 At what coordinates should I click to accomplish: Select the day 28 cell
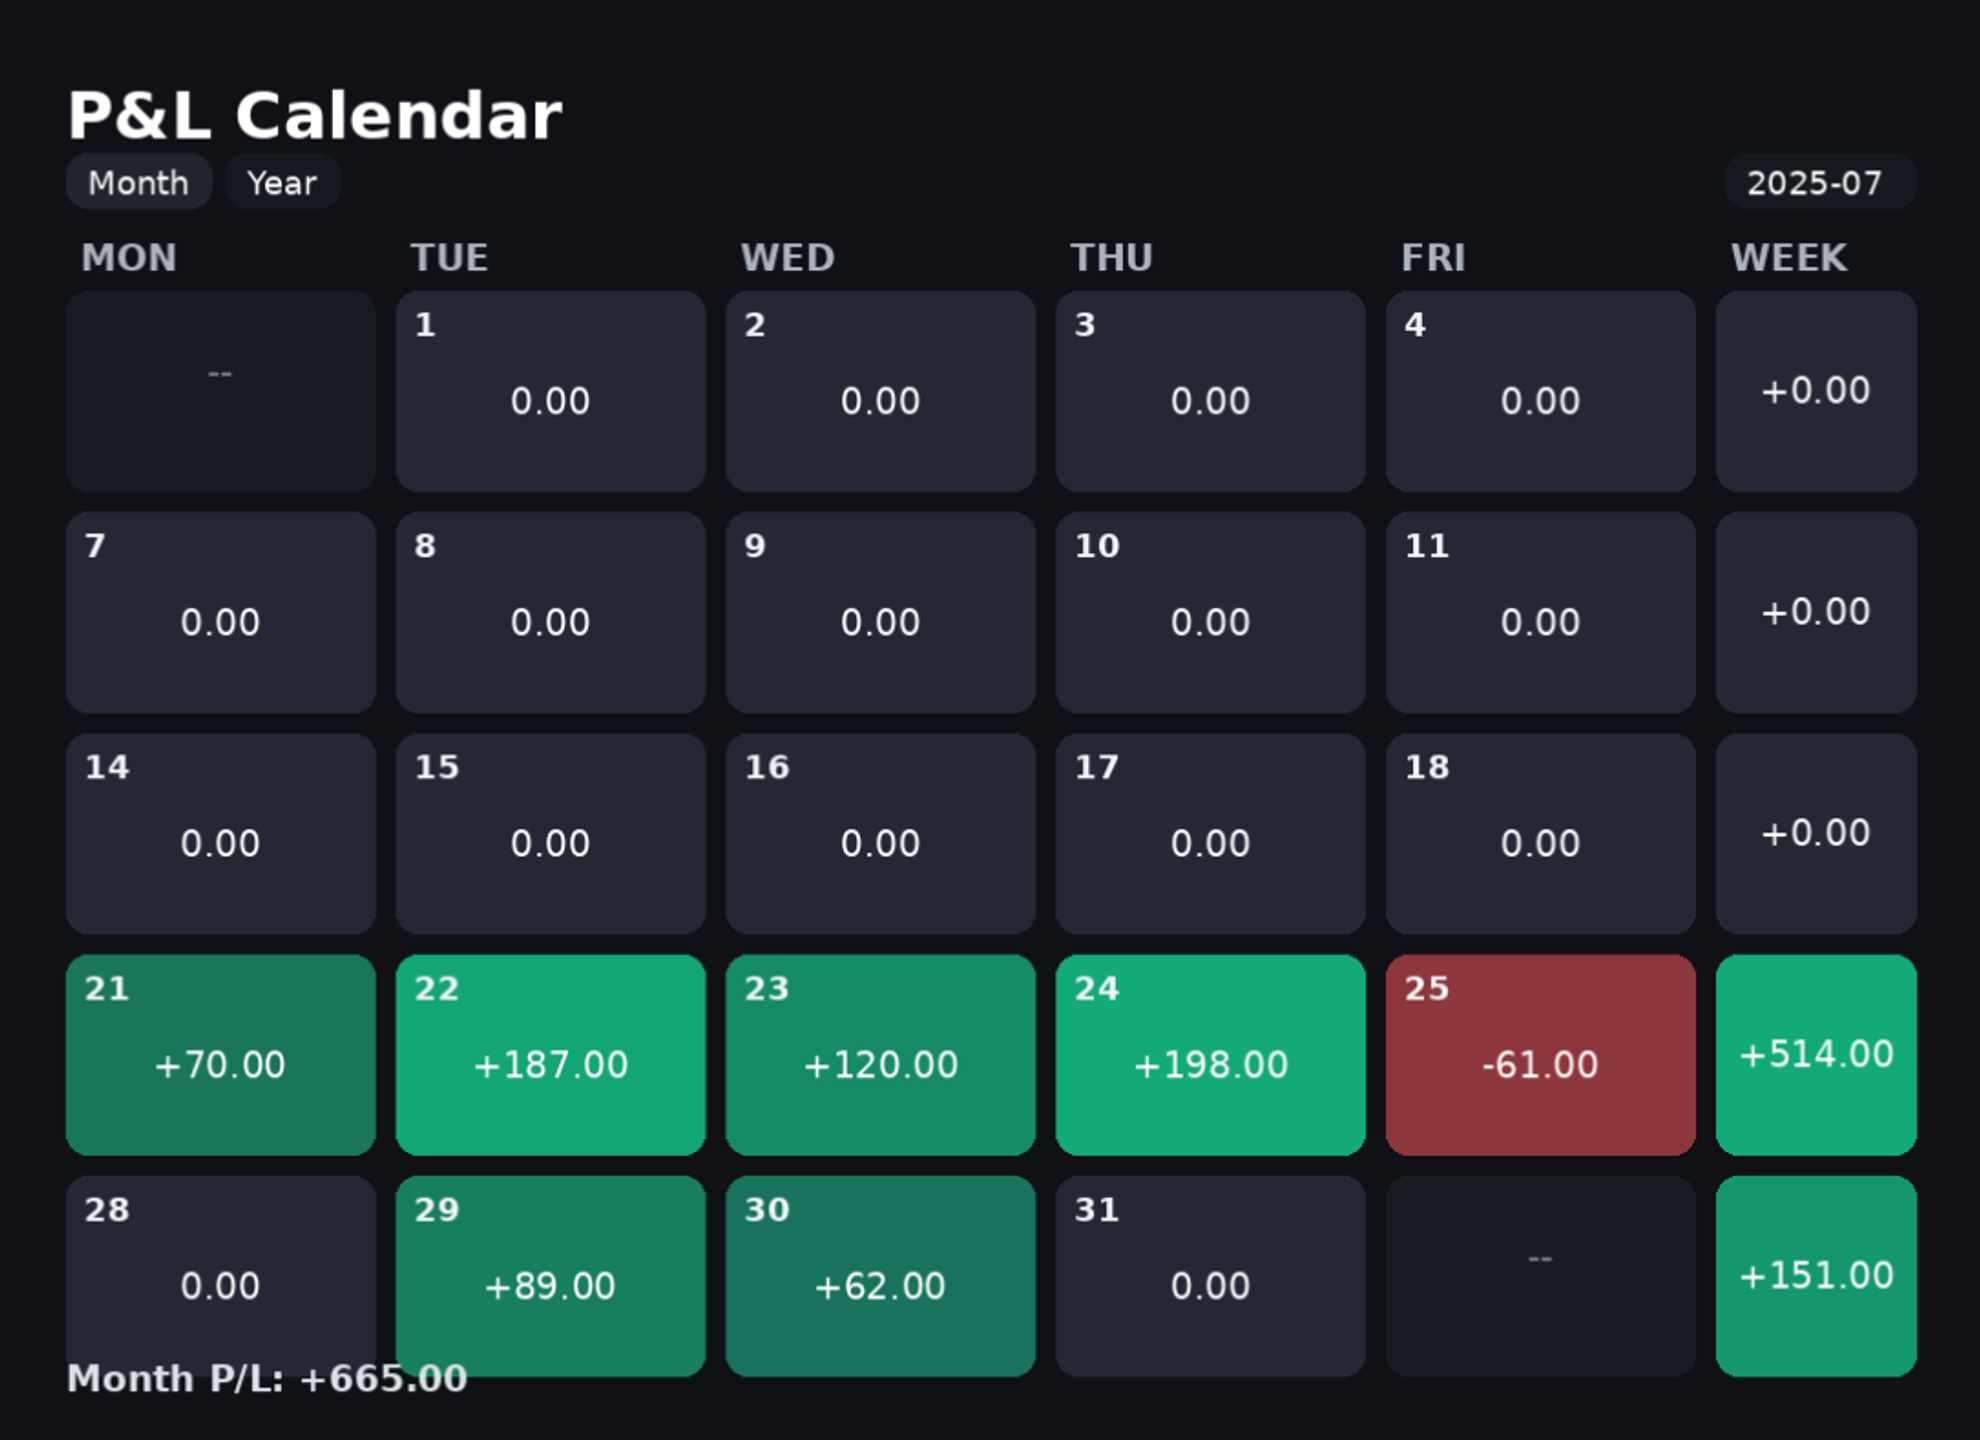[221, 1276]
